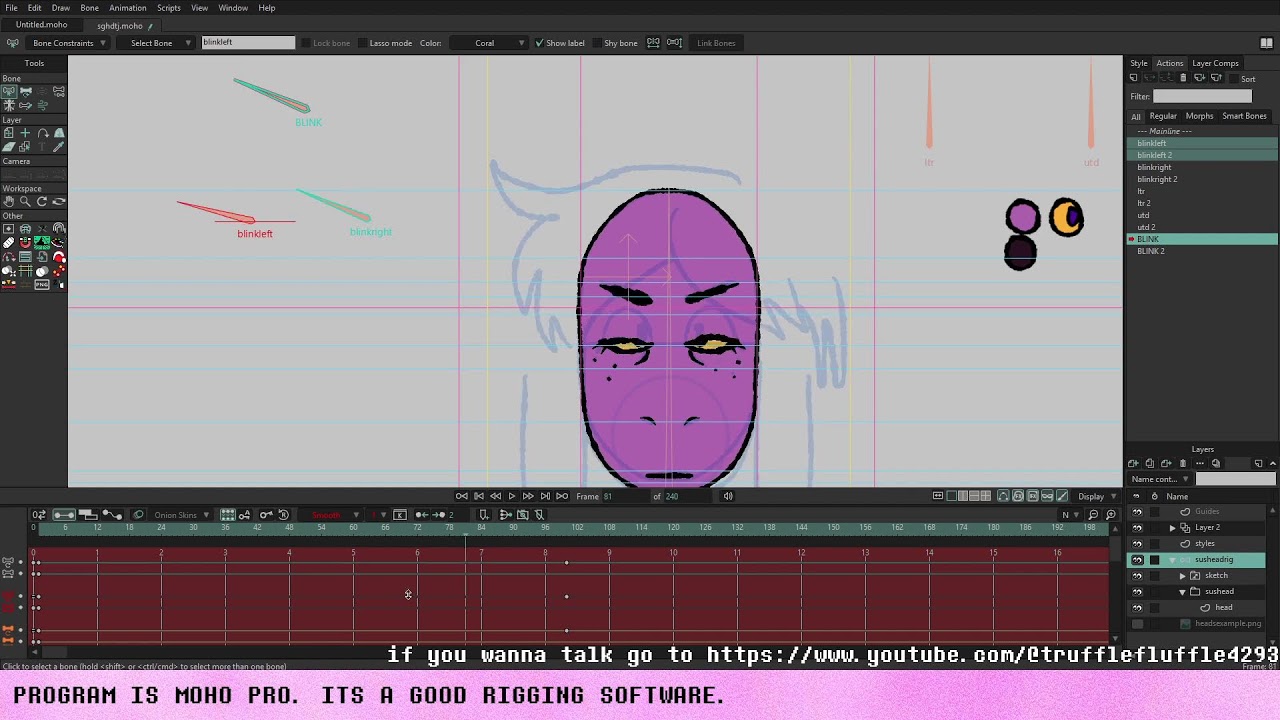Choose the Zoom Workspace magnifier tool
The width and height of the screenshot is (1280, 720).
[26, 201]
